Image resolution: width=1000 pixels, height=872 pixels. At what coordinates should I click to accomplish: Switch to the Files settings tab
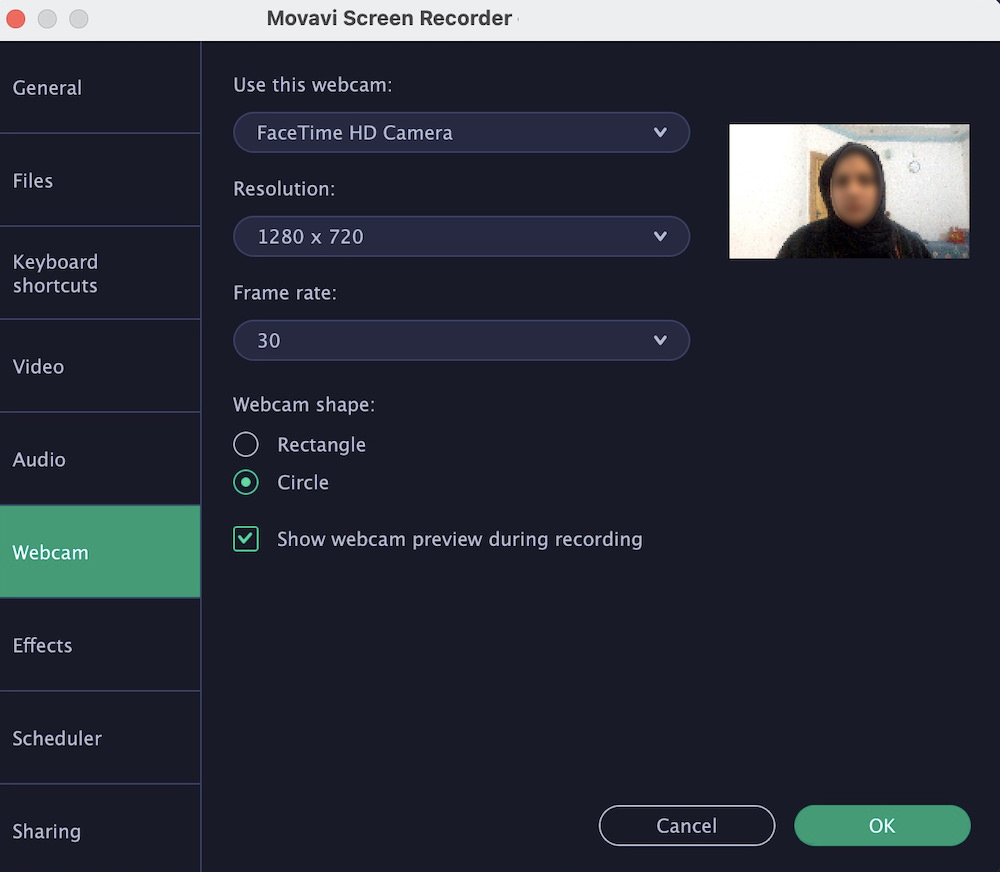(x=100, y=181)
